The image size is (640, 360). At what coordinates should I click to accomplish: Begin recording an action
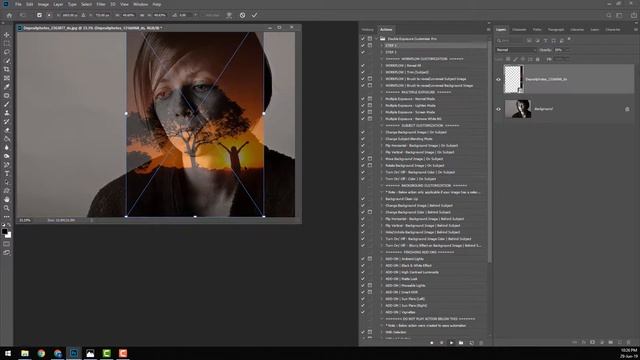[432, 343]
